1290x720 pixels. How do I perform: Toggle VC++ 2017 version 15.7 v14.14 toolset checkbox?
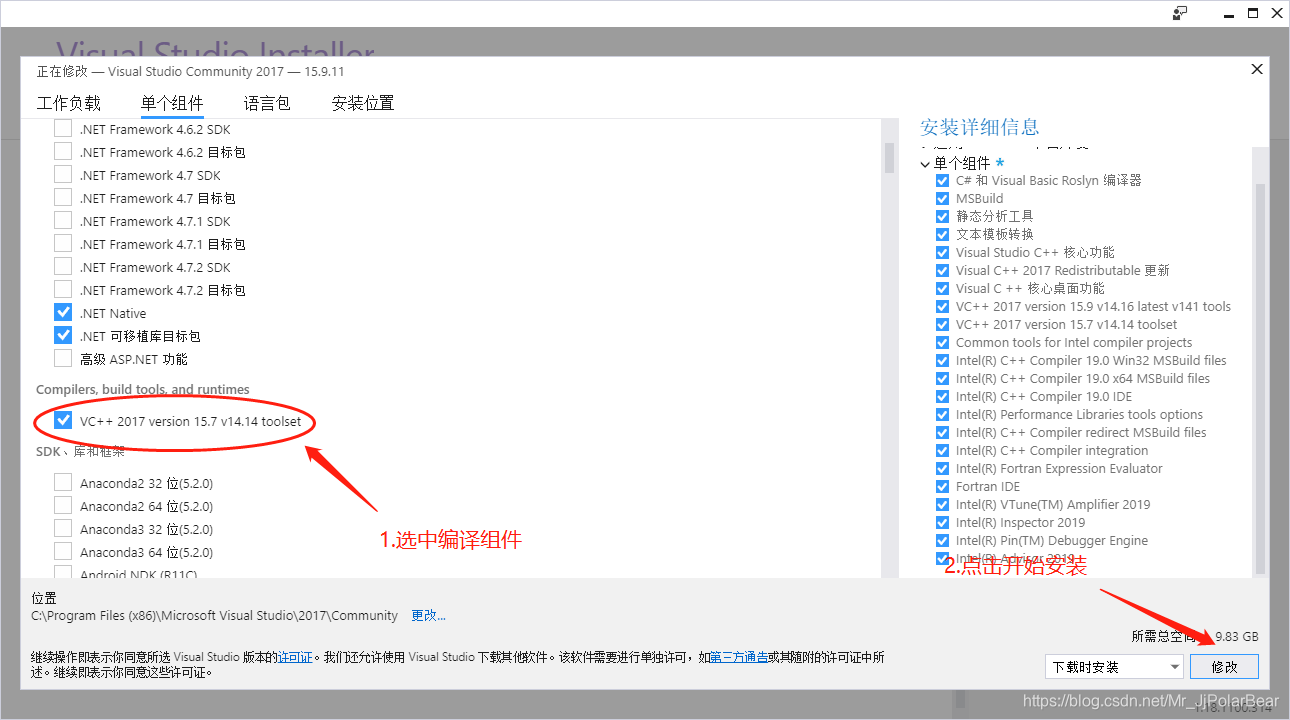[x=63, y=421]
